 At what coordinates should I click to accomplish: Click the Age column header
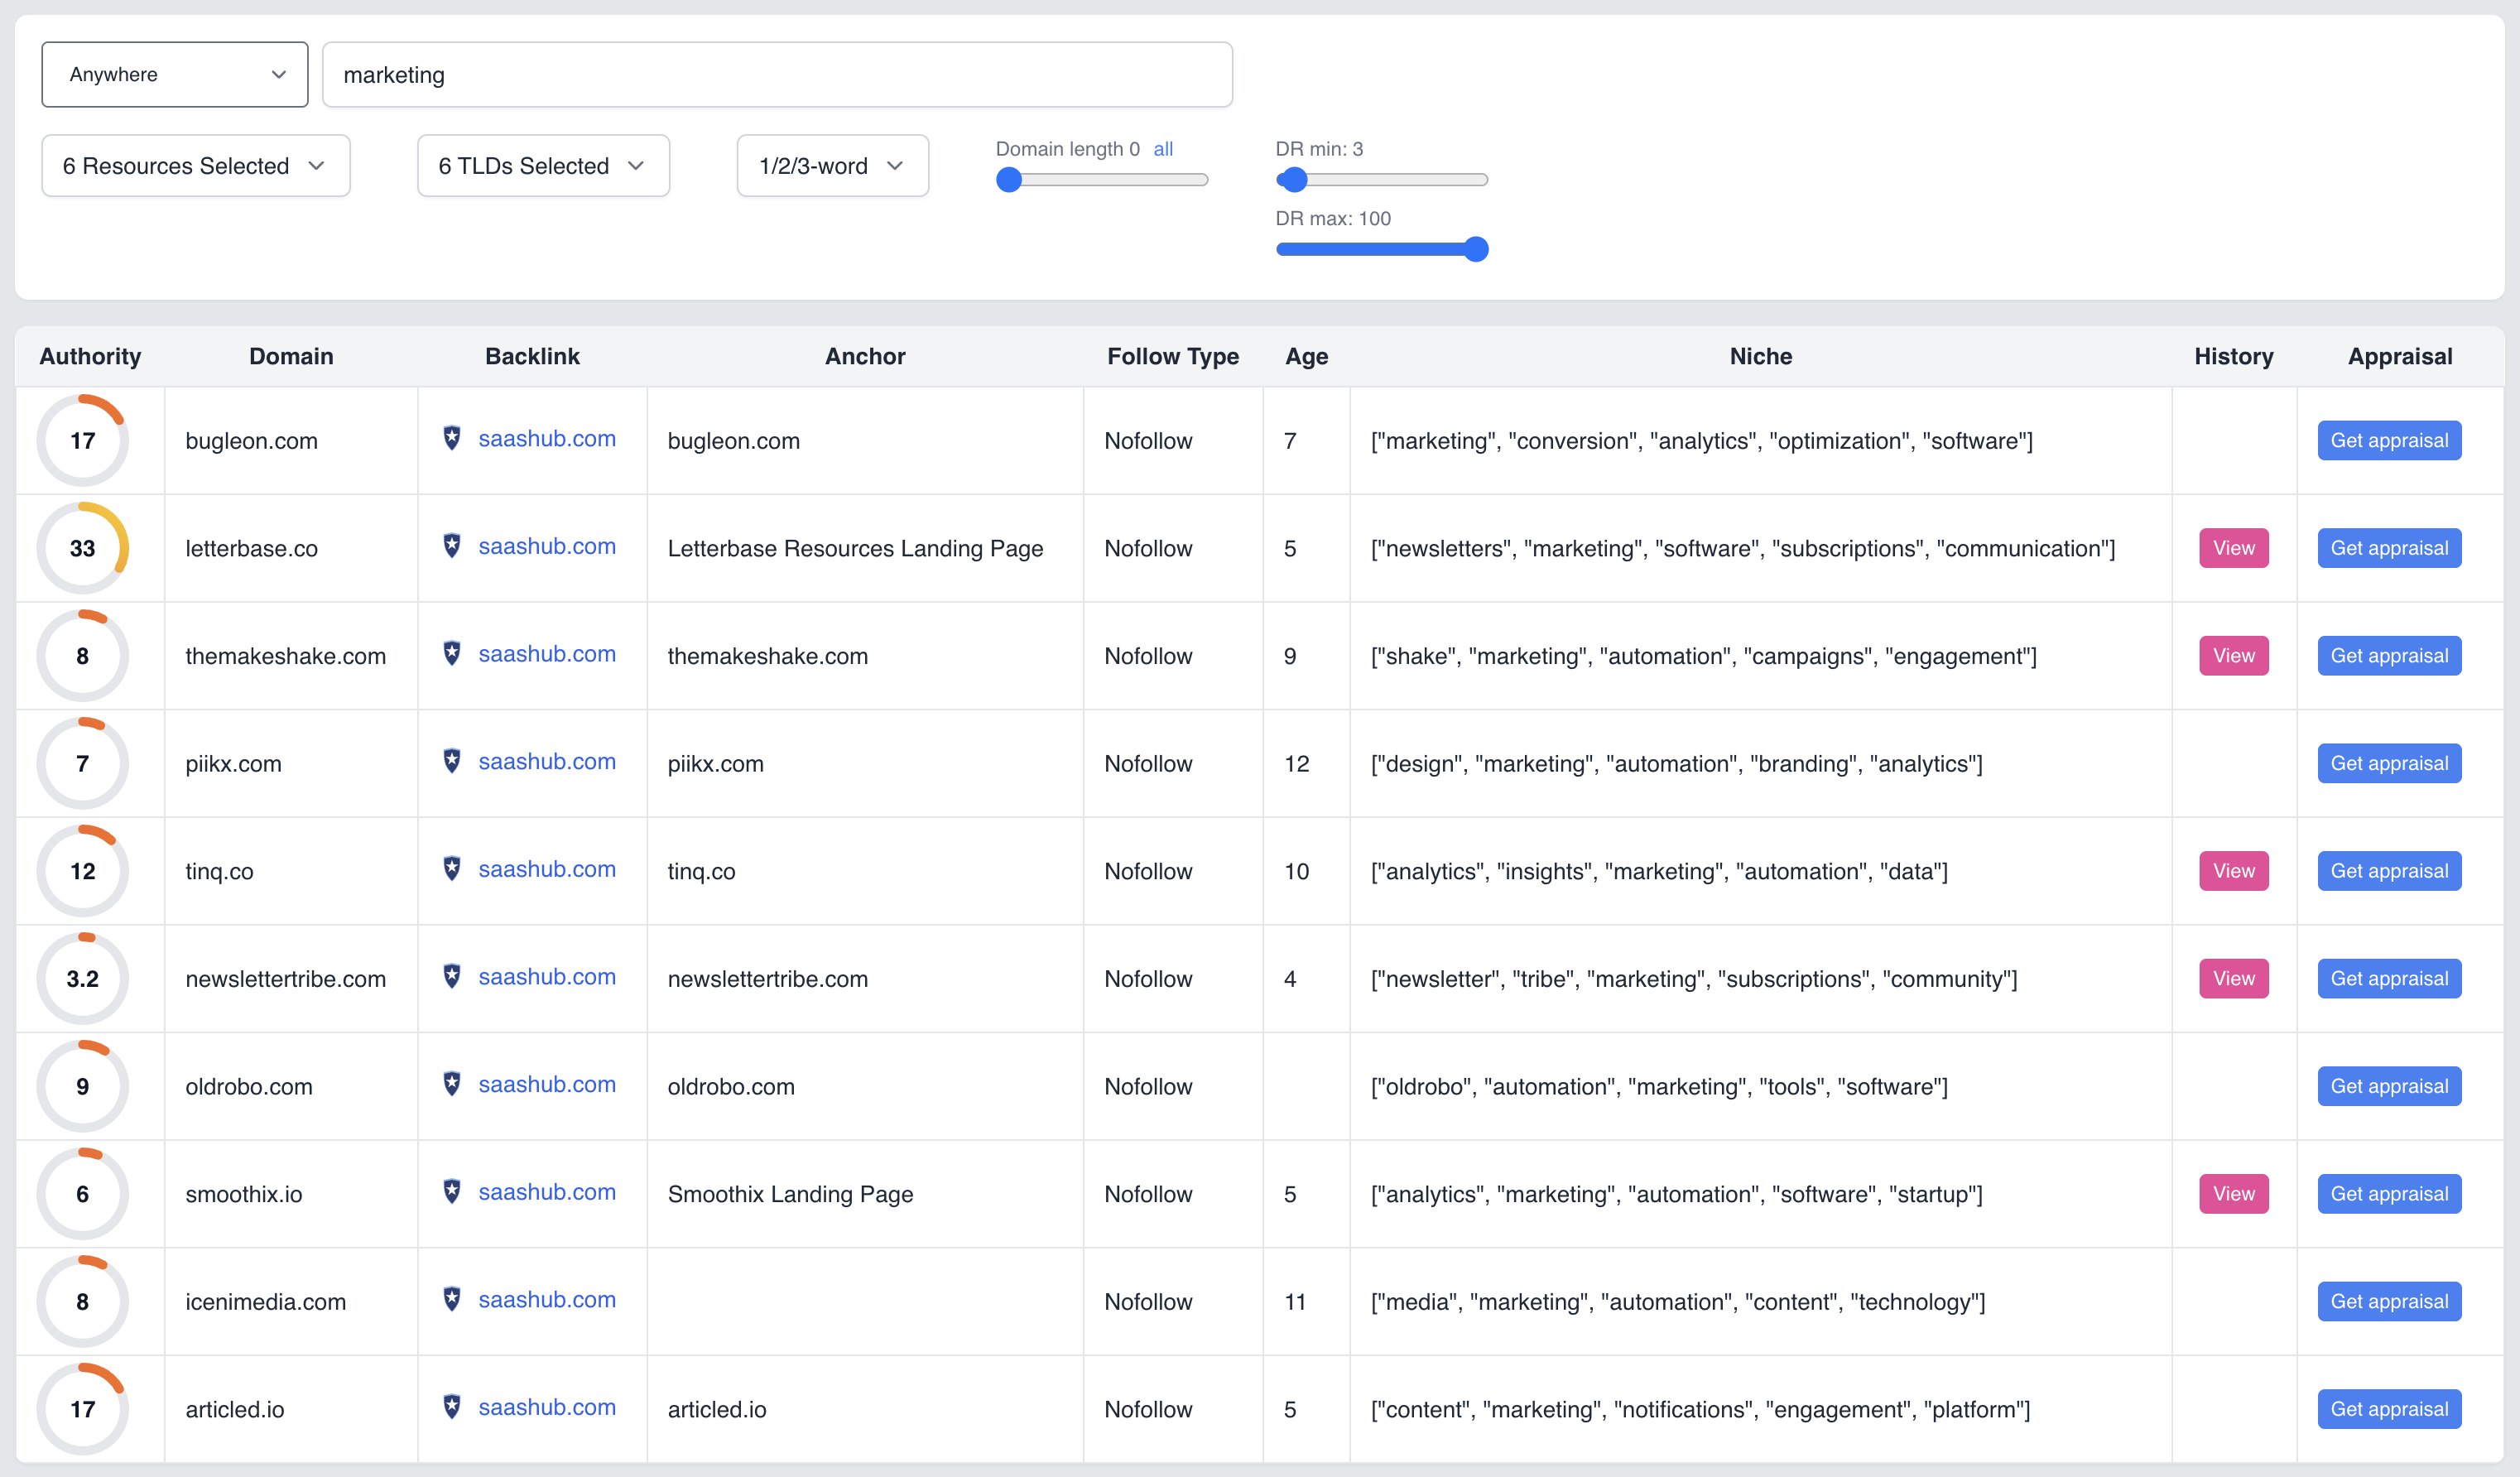tap(1306, 357)
